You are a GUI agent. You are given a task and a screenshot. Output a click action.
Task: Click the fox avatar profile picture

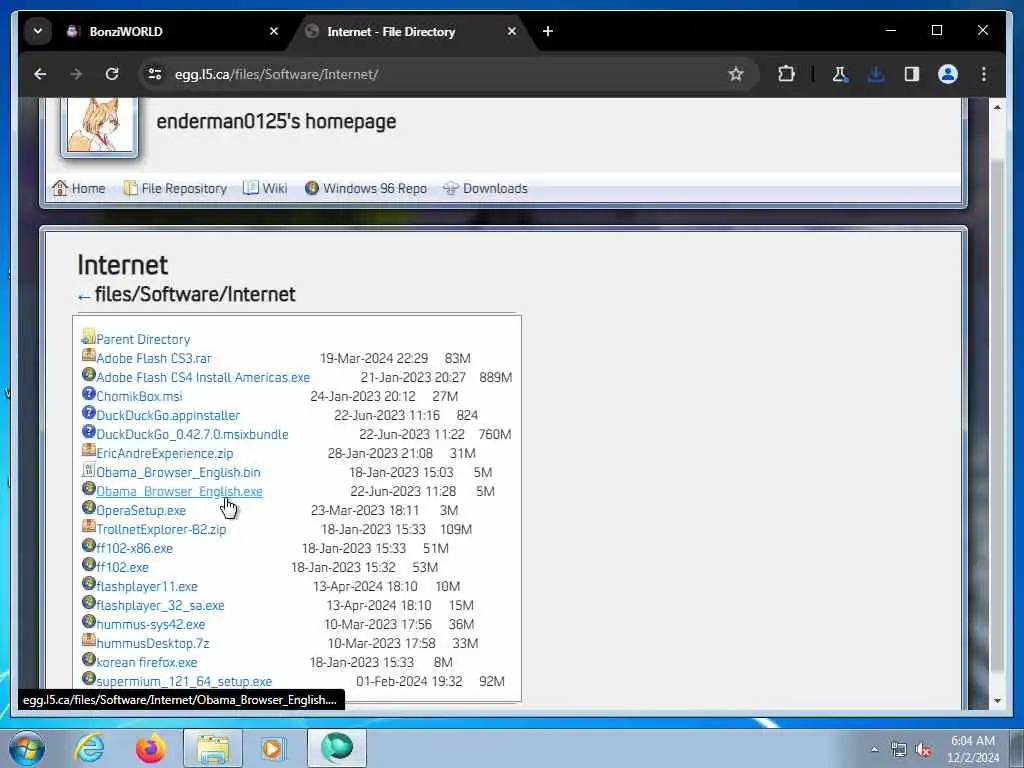[100, 125]
